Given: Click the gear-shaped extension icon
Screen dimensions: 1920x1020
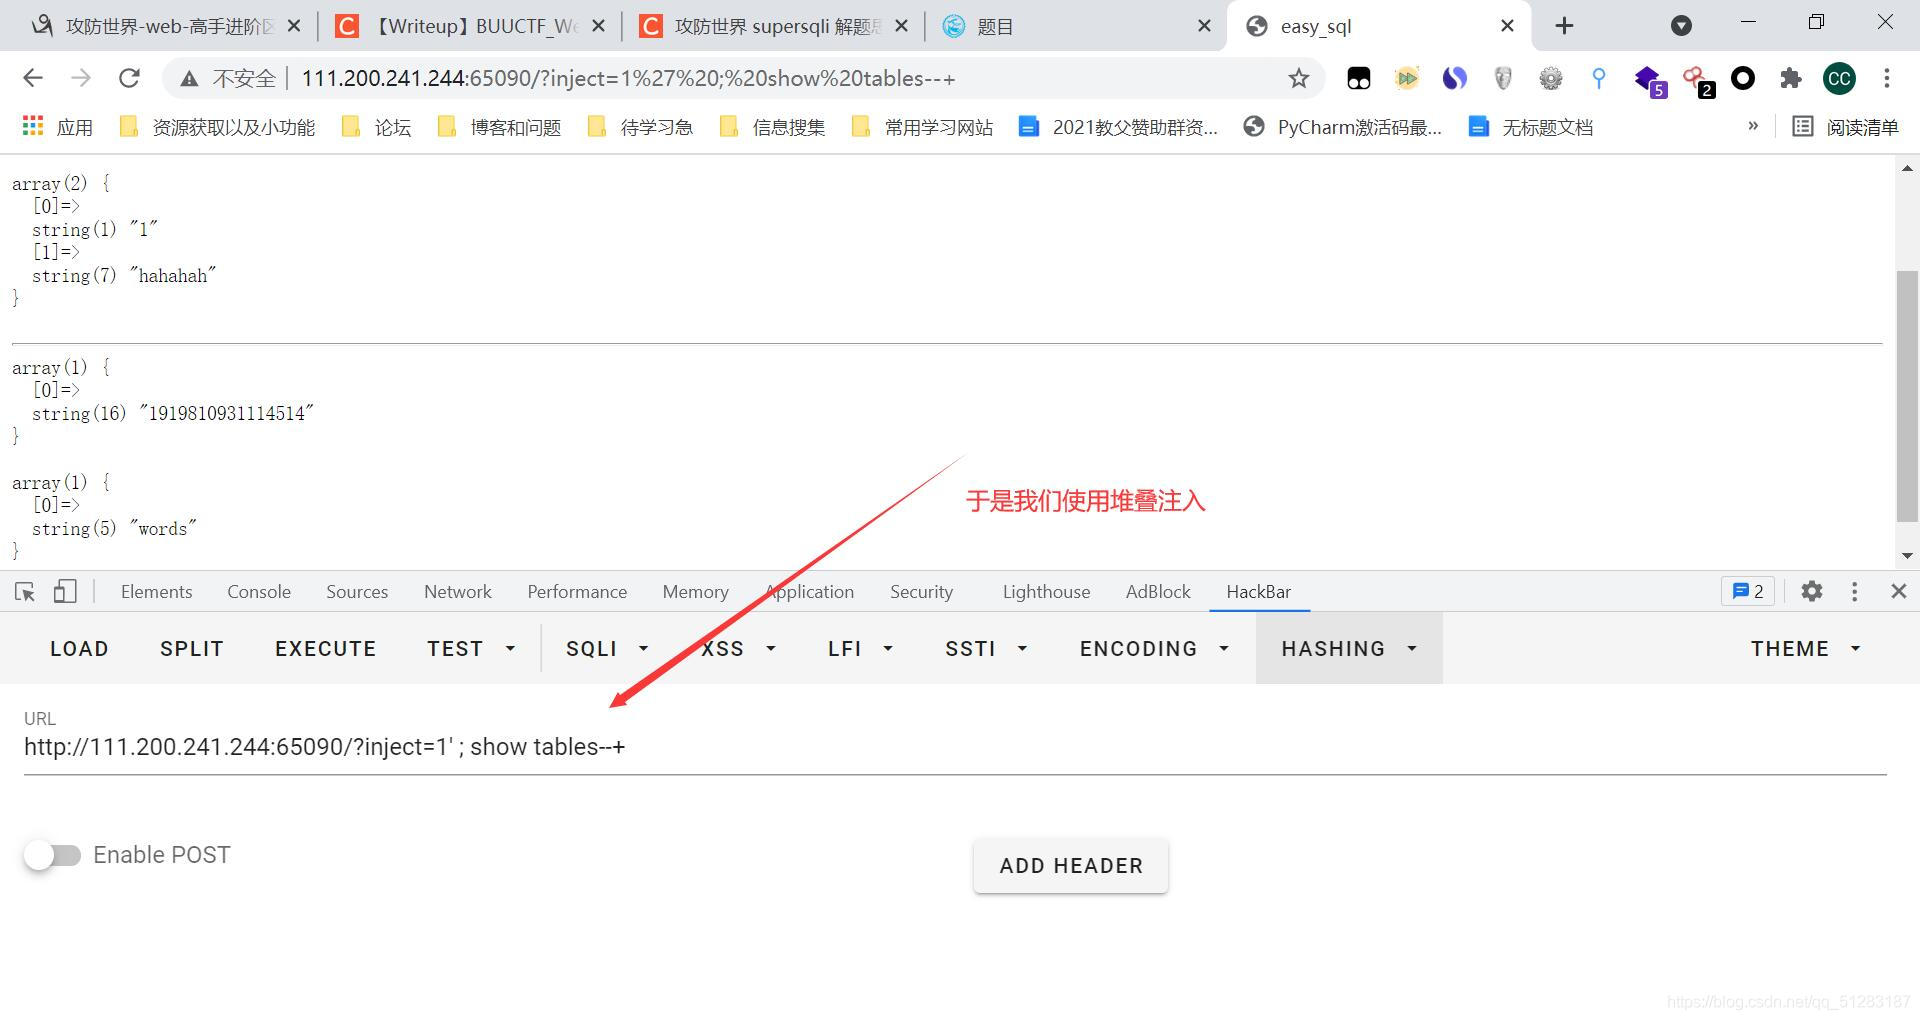Looking at the screenshot, I should pos(1551,78).
